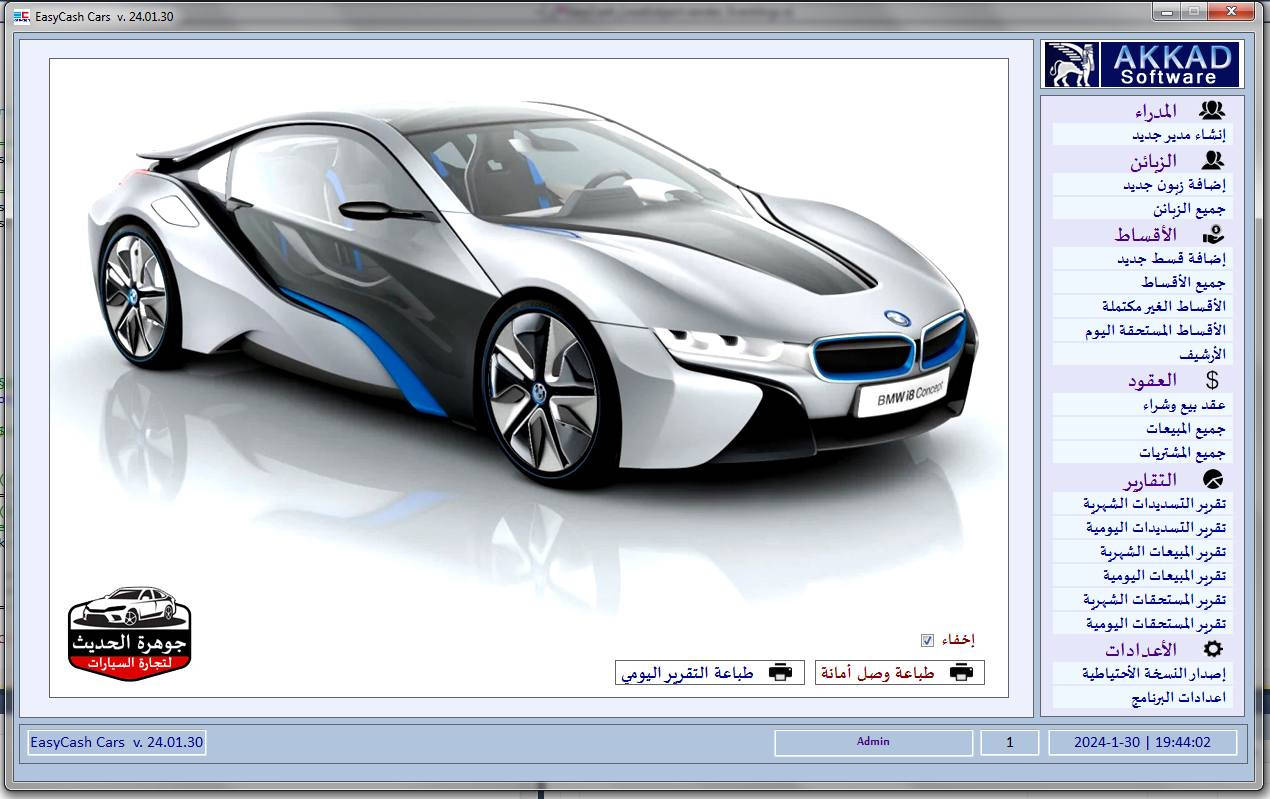The width and height of the screenshot is (1270, 799).
Task: Click the settings gear icon
Action: (x=1212, y=649)
